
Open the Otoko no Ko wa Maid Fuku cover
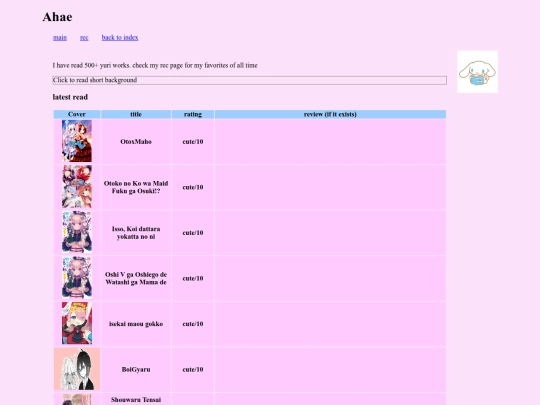point(77,186)
